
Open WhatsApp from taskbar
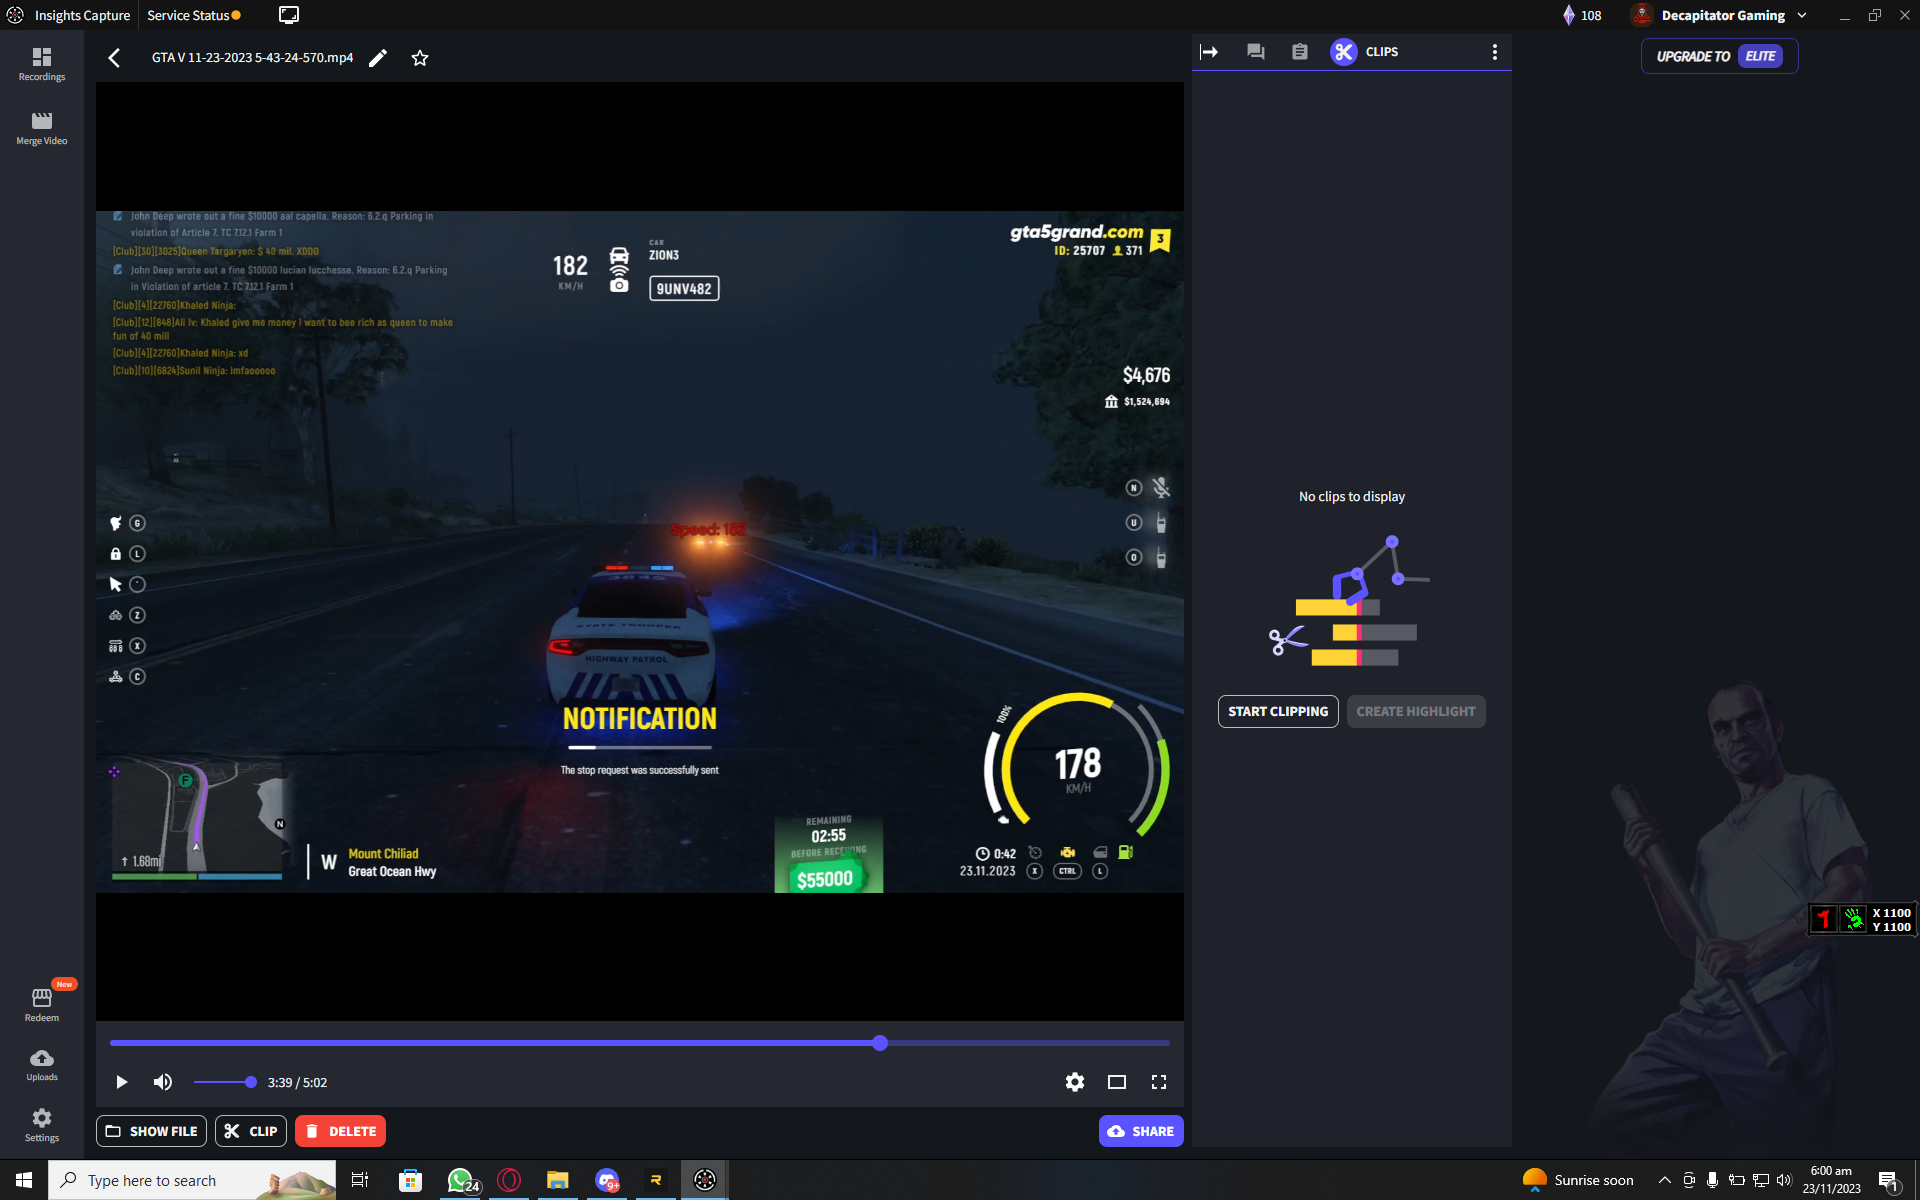[x=460, y=1180]
